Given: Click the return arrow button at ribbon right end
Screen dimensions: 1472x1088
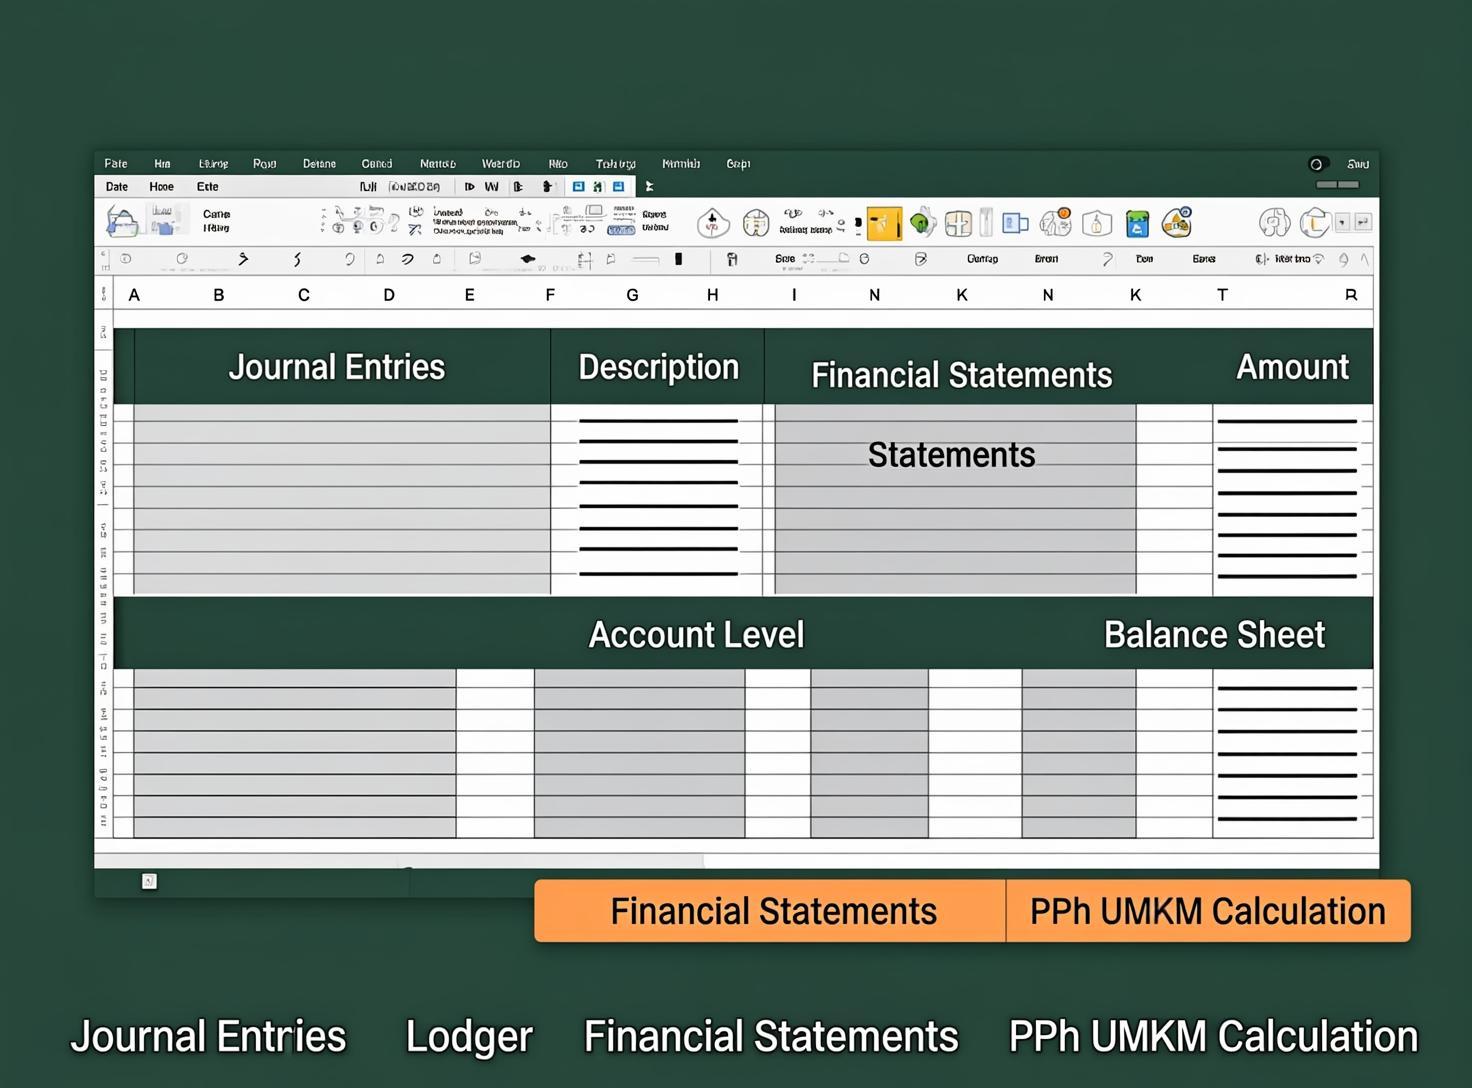Looking at the screenshot, I should coord(1363,222).
